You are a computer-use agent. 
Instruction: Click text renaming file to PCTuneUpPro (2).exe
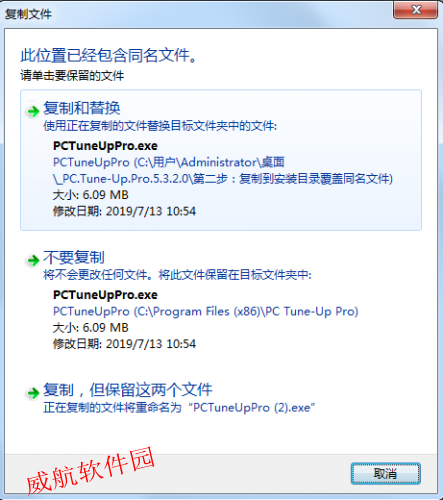pyautogui.click(x=179, y=408)
